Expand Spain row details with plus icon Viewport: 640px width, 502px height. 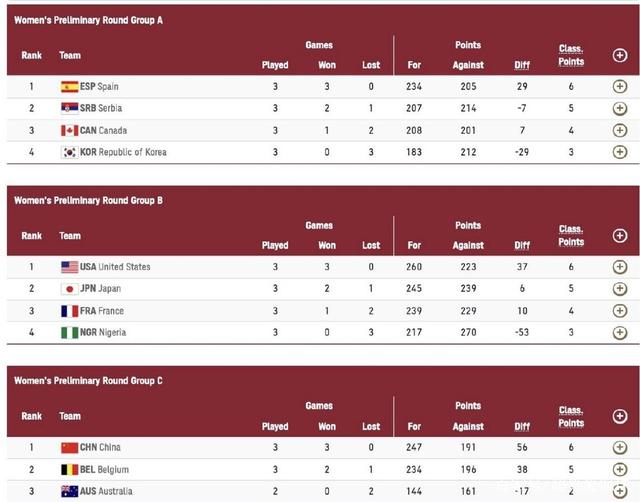619,87
